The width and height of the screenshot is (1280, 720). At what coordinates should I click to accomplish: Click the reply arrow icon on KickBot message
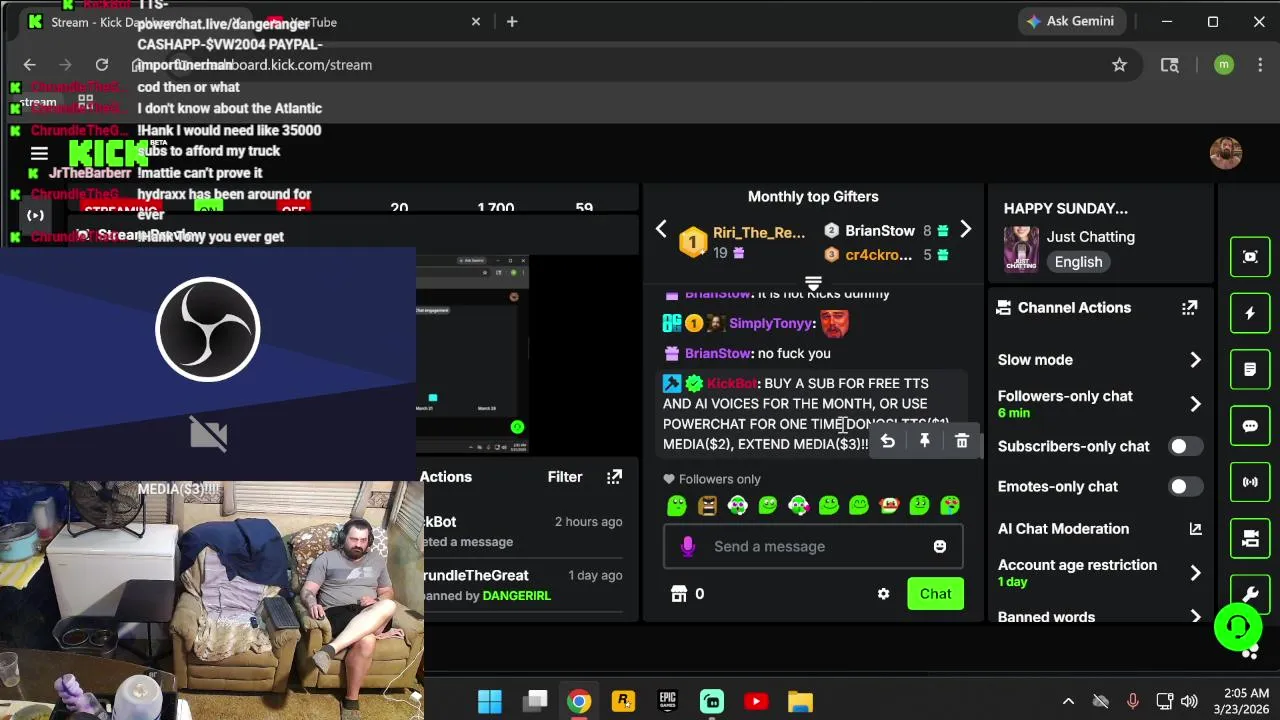(887, 441)
